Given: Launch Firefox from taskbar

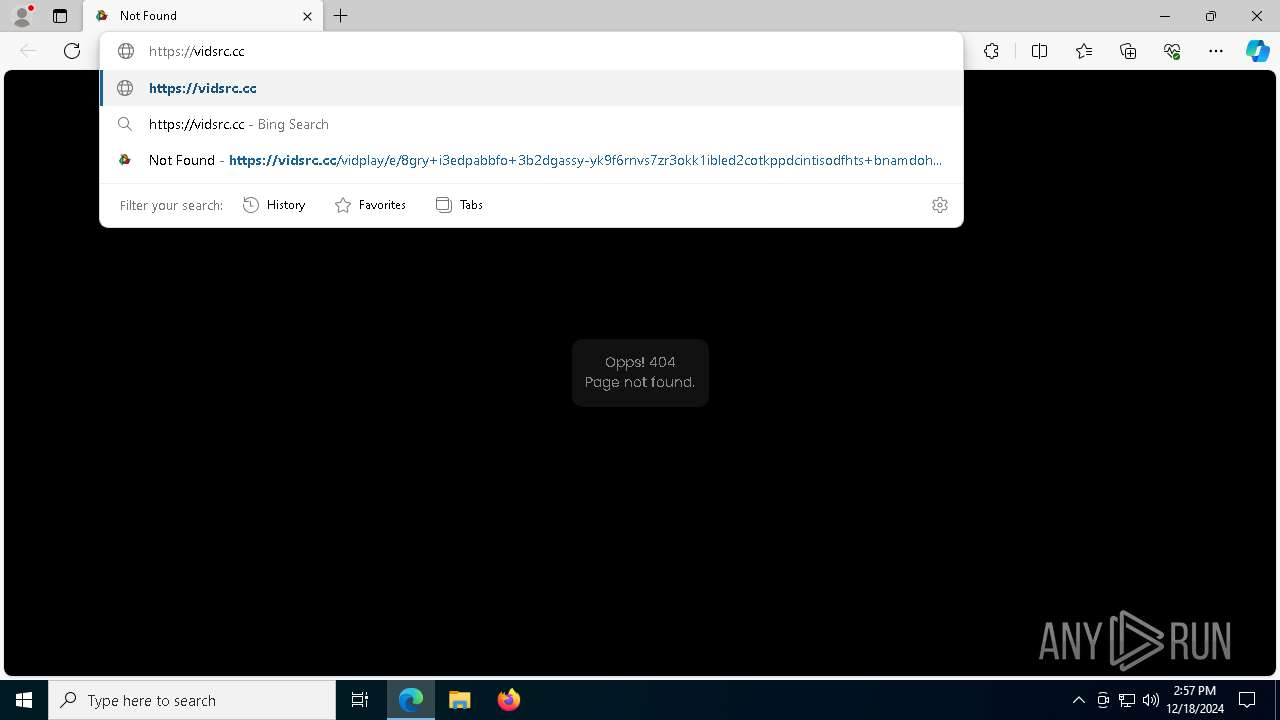Looking at the screenshot, I should [x=509, y=700].
